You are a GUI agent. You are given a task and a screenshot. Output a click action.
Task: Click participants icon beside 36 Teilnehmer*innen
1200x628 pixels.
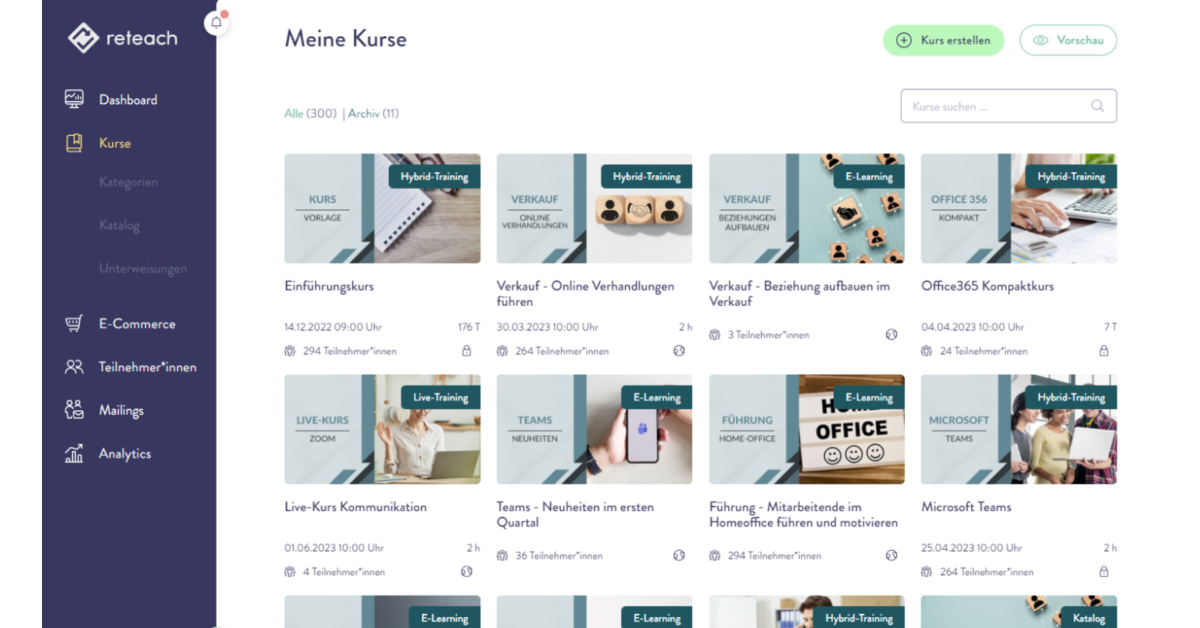[x=503, y=556]
